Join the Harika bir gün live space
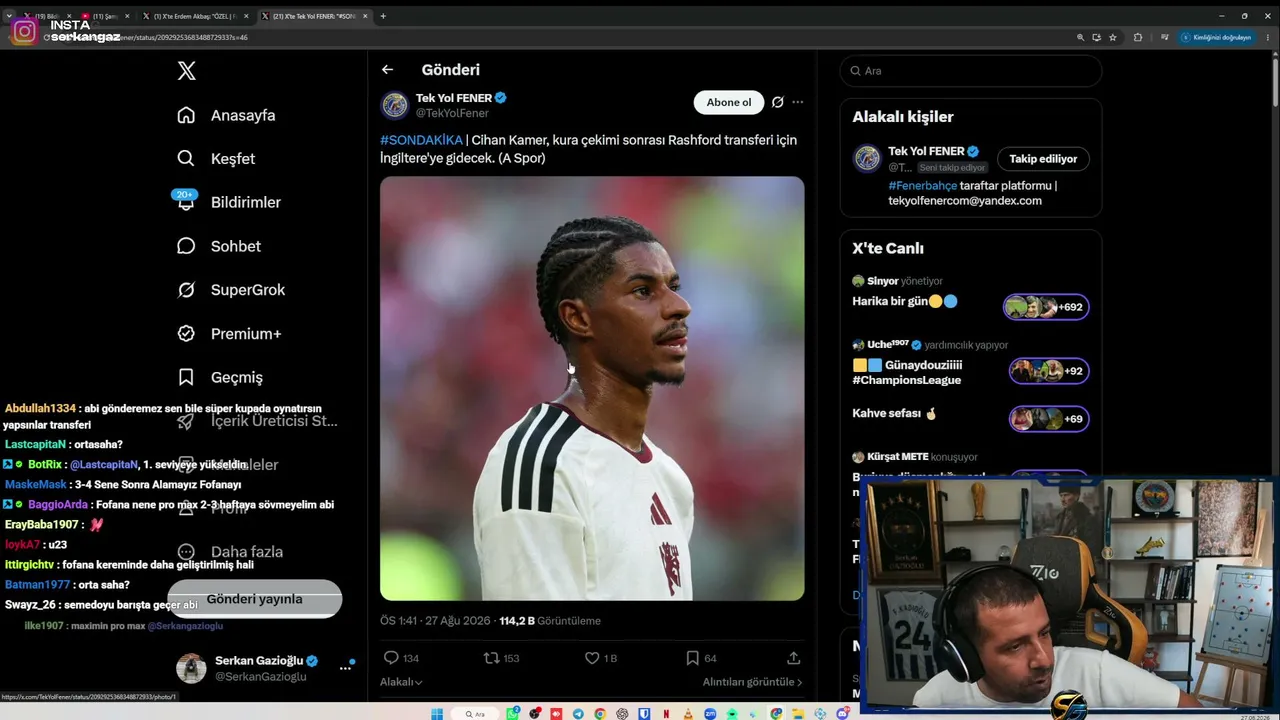Image resolution: width=1280 pixels, height=720 pixels. (1046, 307)
